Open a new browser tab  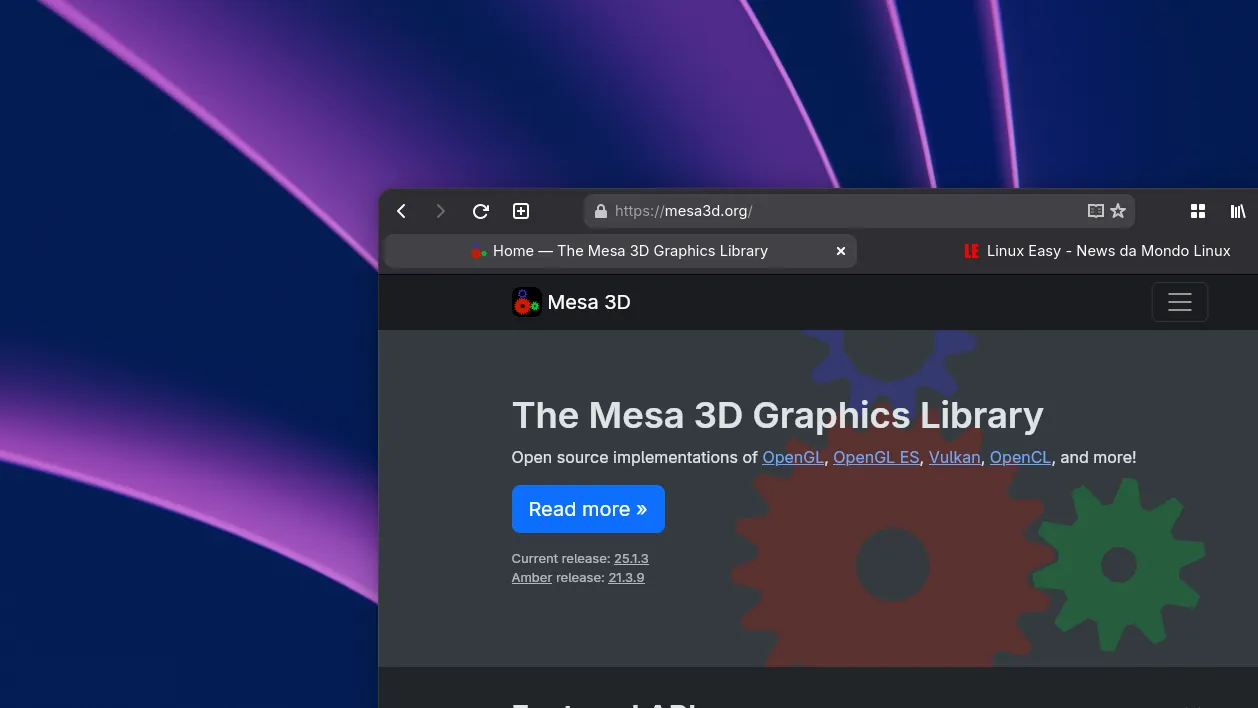[x=520, y=211]
